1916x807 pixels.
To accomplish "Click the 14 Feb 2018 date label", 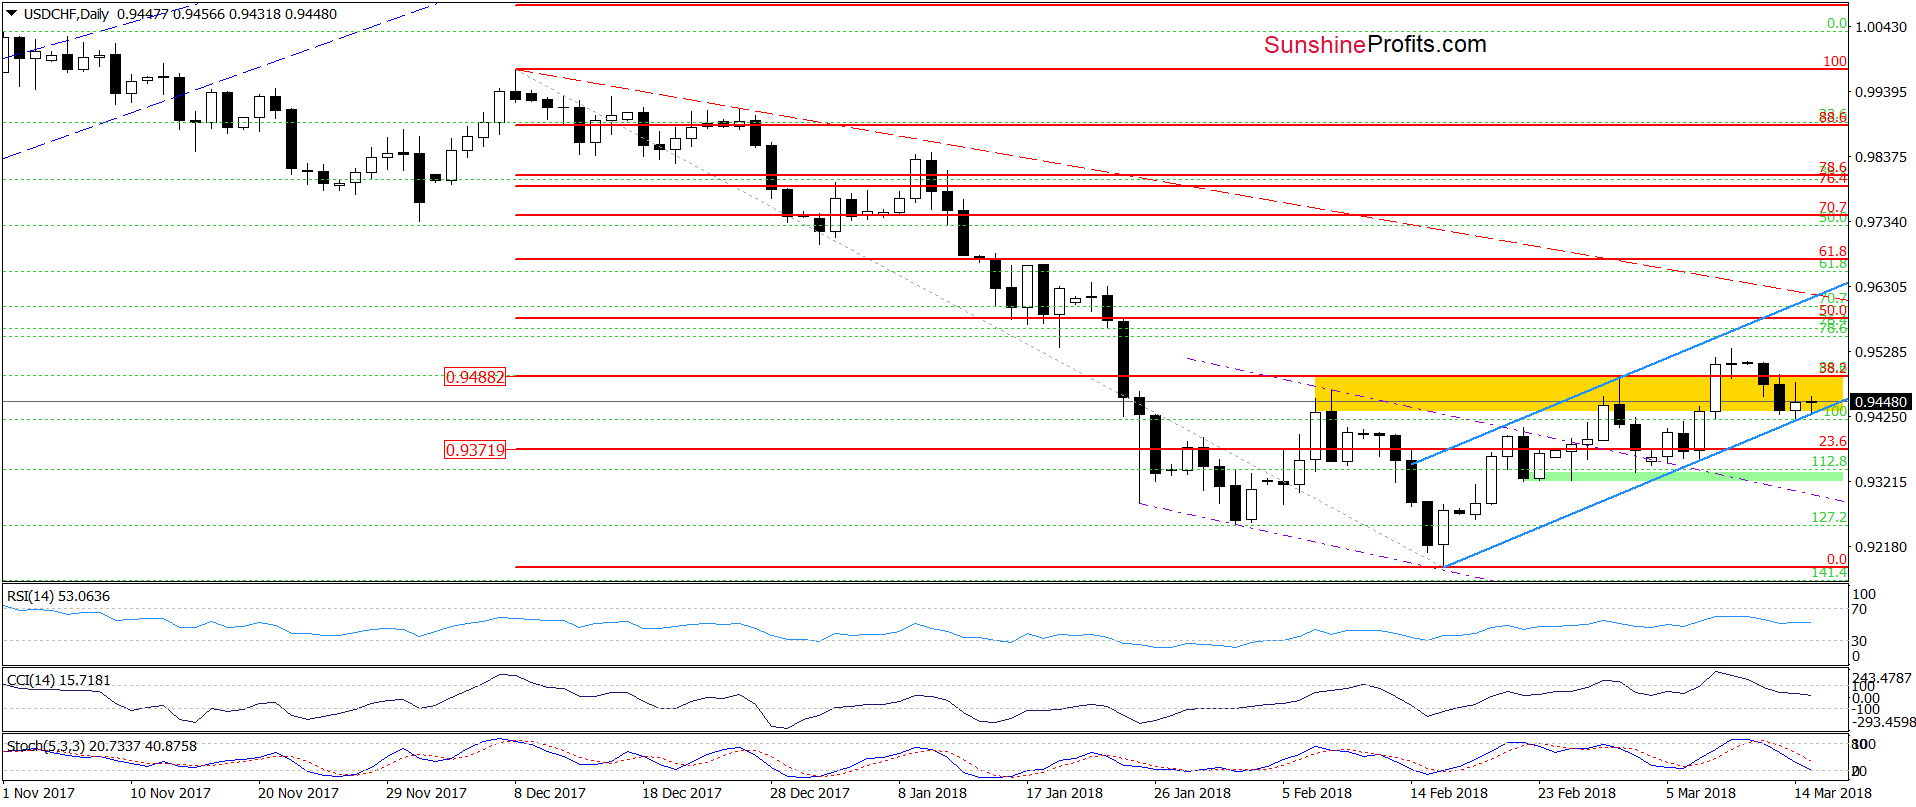I will (x=1449, y=793).
